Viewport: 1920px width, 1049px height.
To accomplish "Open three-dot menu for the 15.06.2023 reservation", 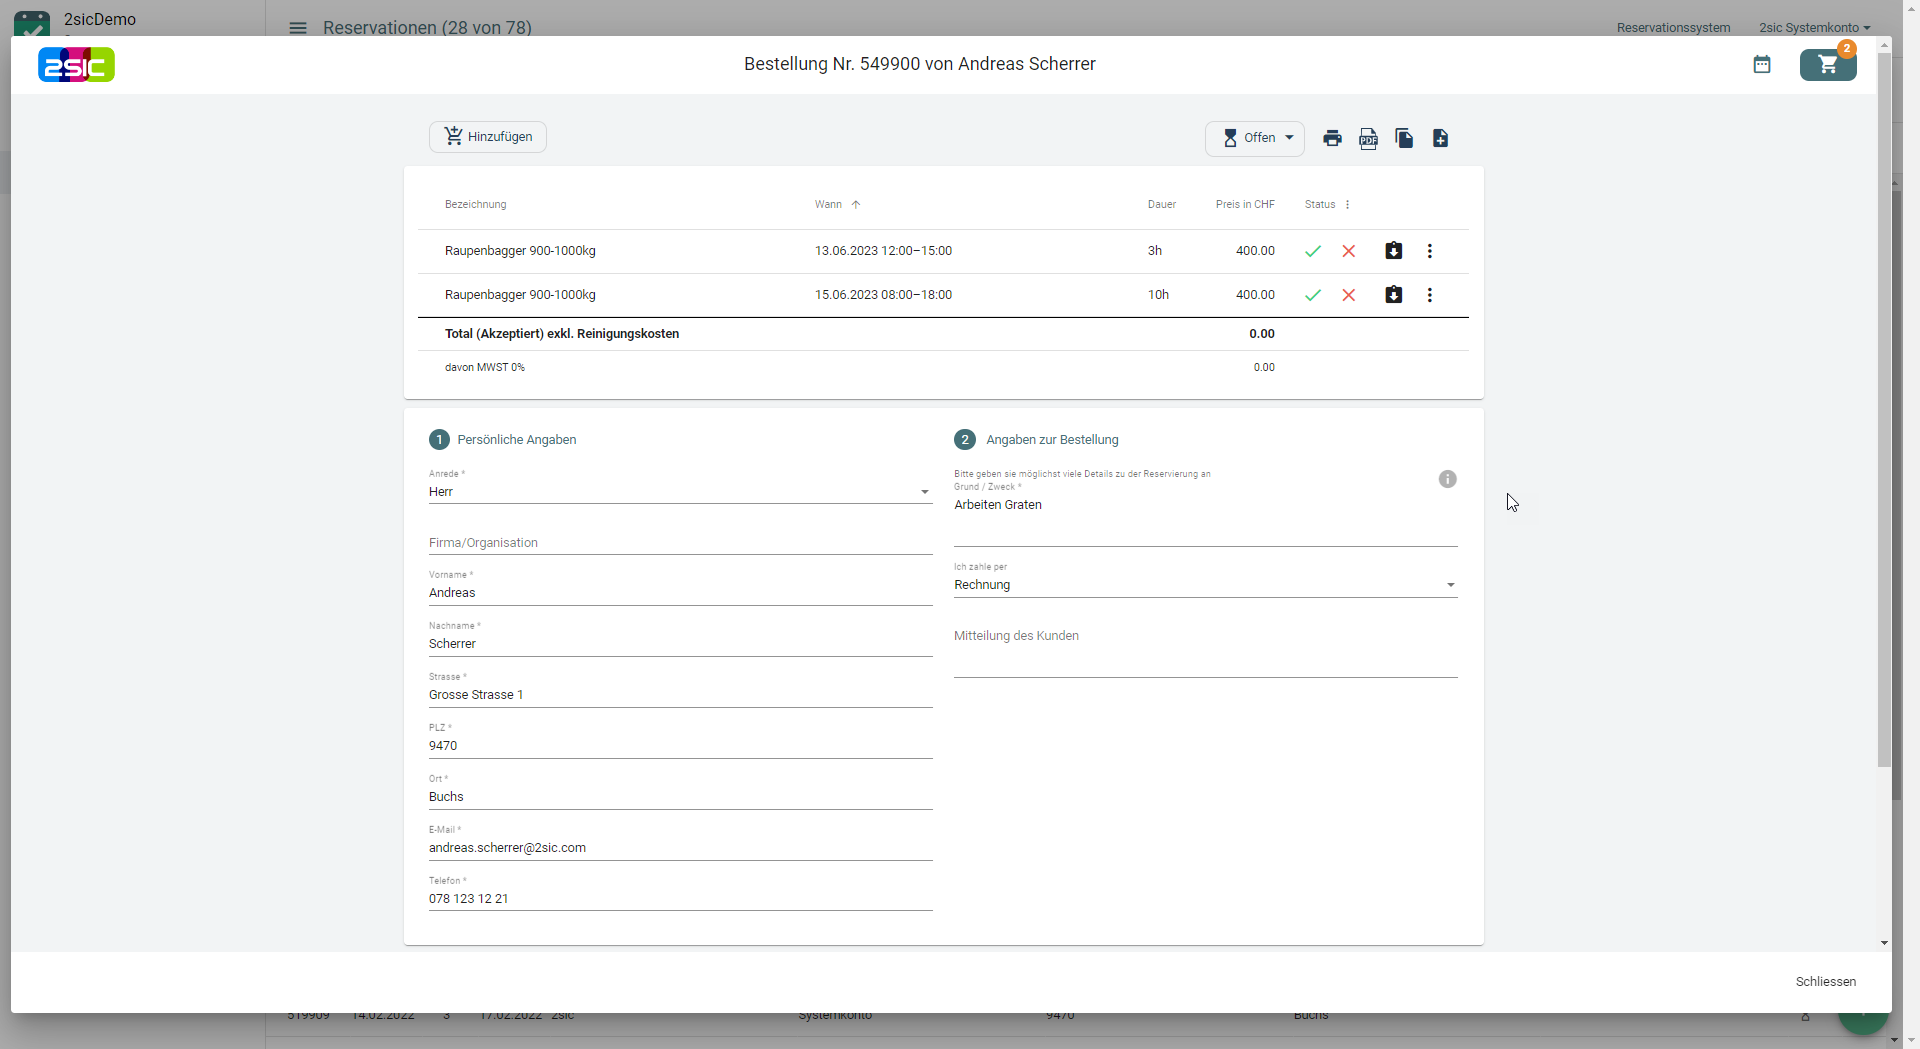I will tap(1429, 295).
